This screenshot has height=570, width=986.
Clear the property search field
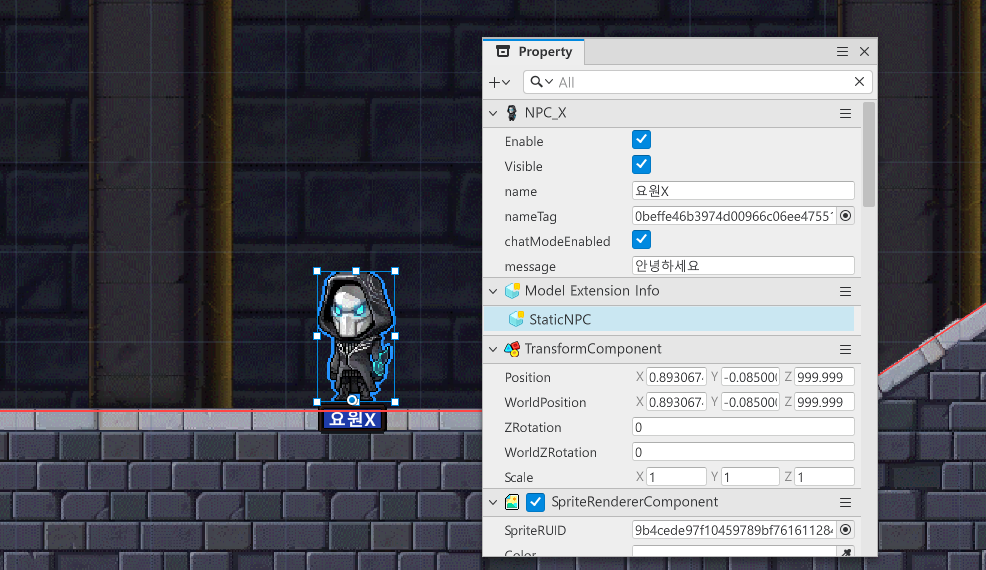coord(859,82)
